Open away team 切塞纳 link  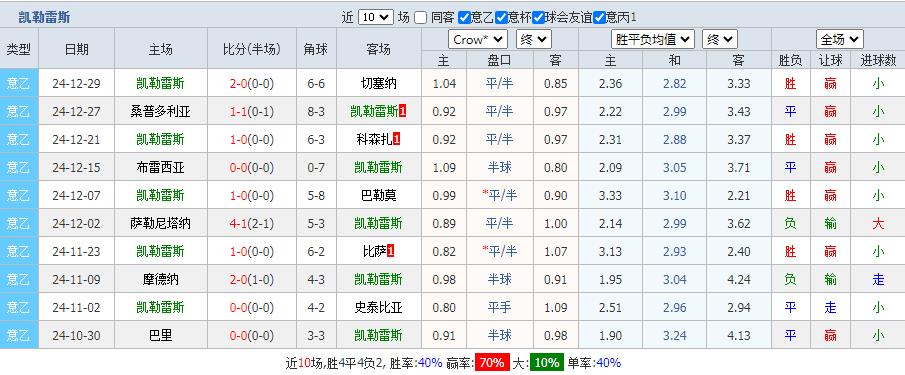[379, 84]
